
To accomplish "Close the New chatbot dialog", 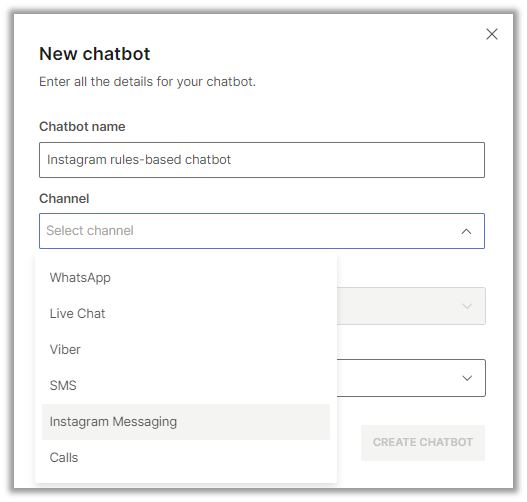I will [x=492, y=34].
